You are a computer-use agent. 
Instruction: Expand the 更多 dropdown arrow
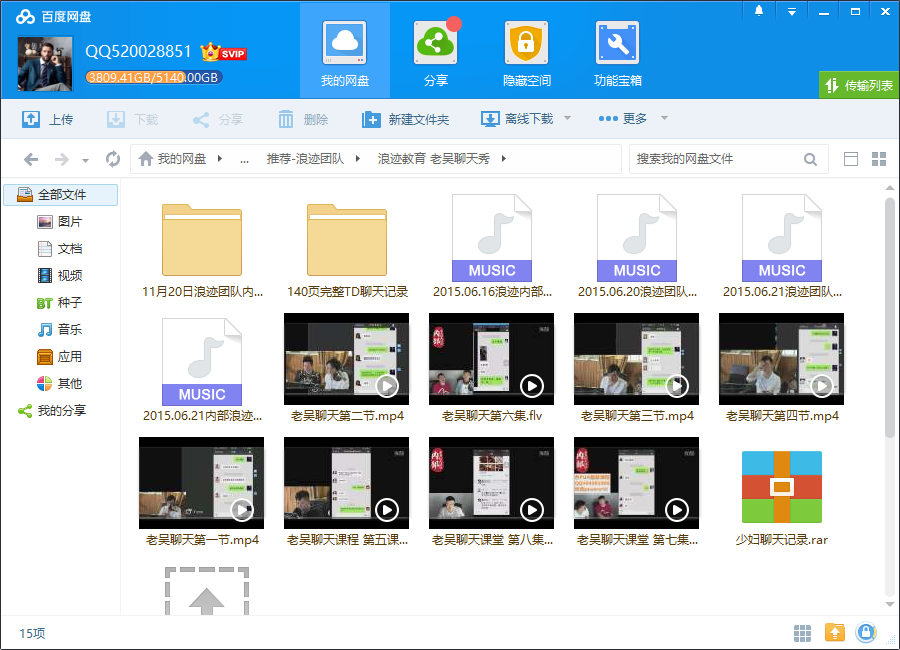(665, 118)
